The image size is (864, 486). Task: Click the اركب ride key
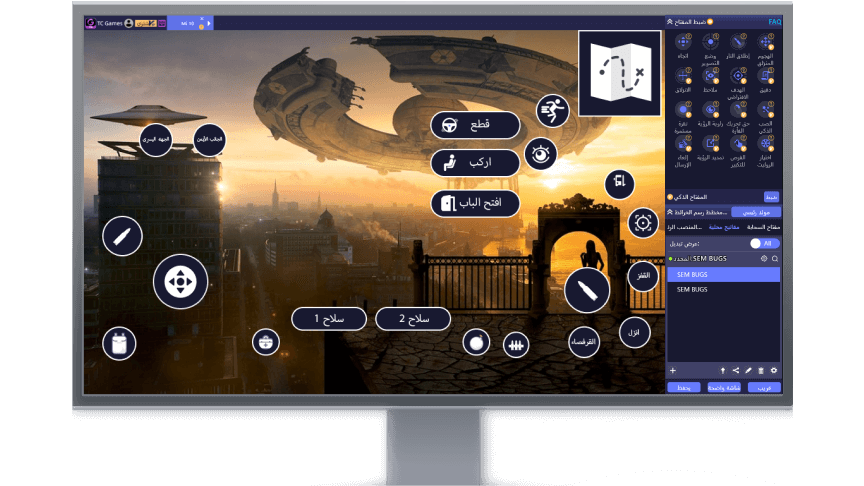[x=475, y=163]
